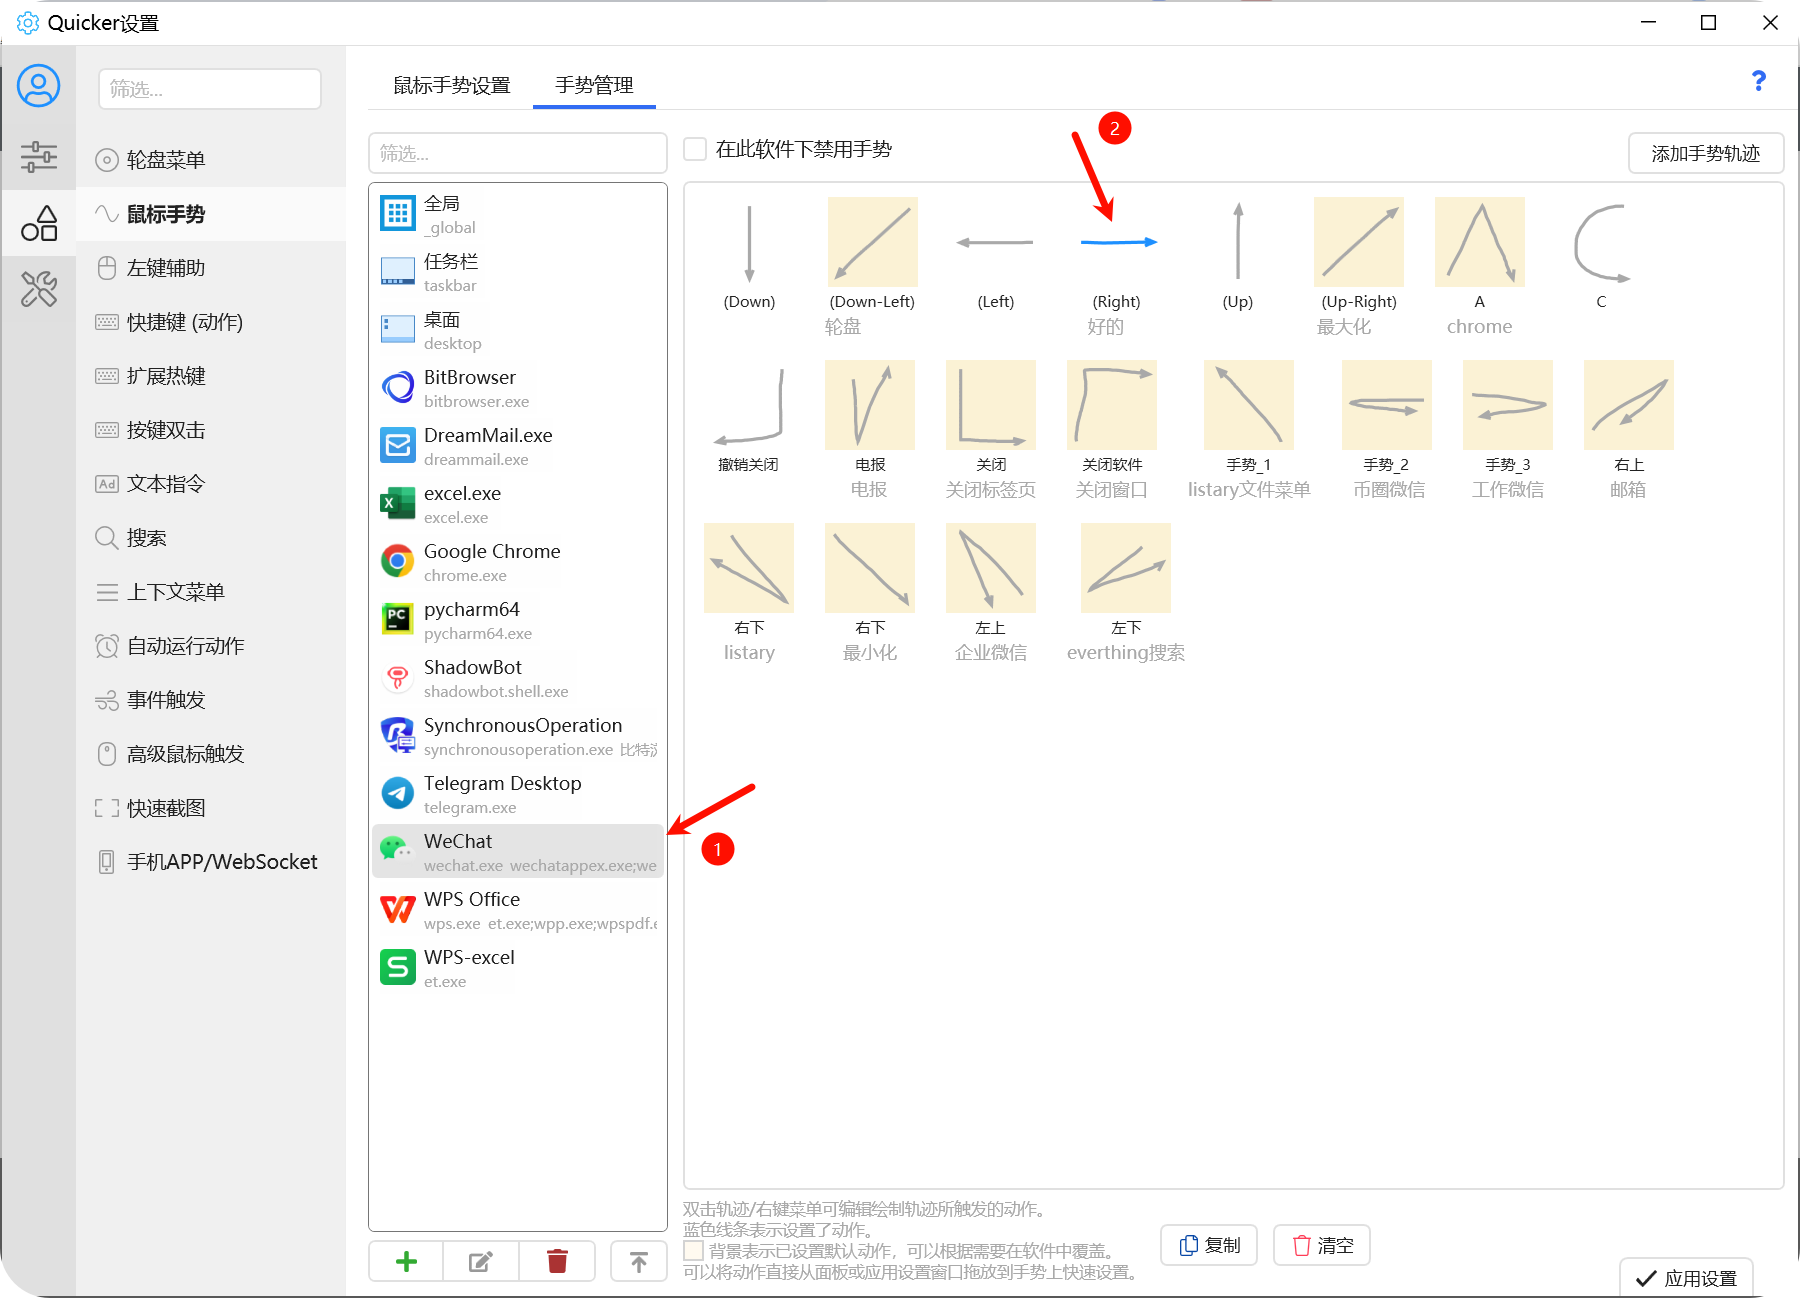The image size is (1800, 1298).
Task: Open the user account icon in sidebar
Action: point(39,86)
